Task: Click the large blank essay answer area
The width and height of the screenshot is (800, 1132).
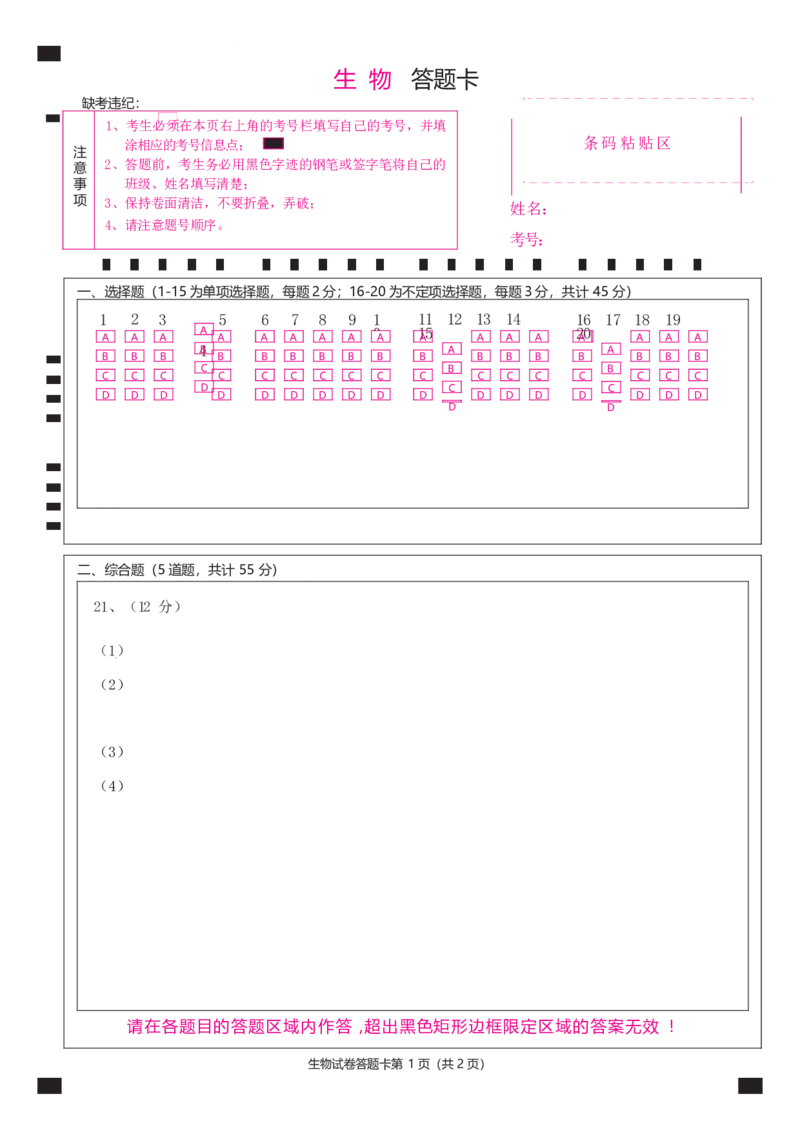Action: pyautogui.click(x=412, y=830)
